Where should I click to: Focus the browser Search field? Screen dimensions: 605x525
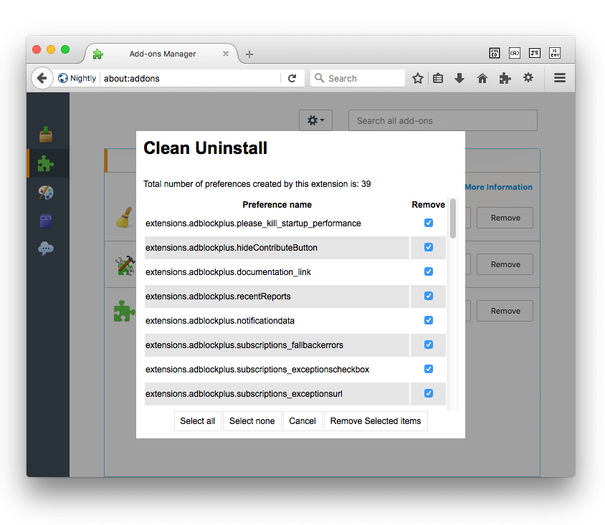pos(358,78)
